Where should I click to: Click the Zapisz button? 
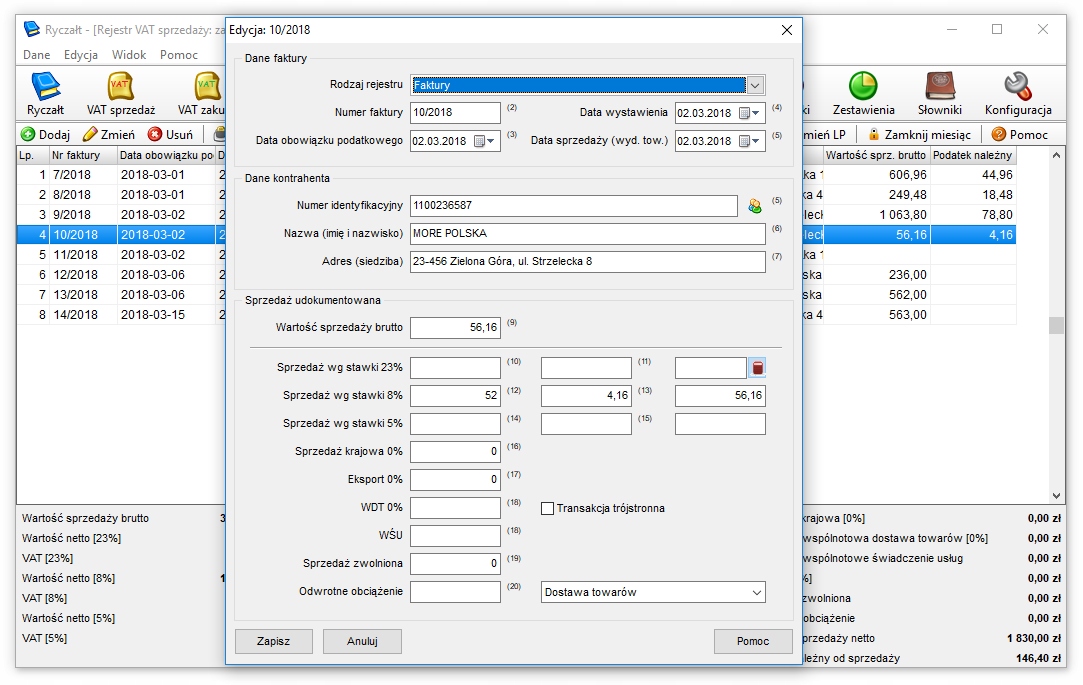point(273,641)
